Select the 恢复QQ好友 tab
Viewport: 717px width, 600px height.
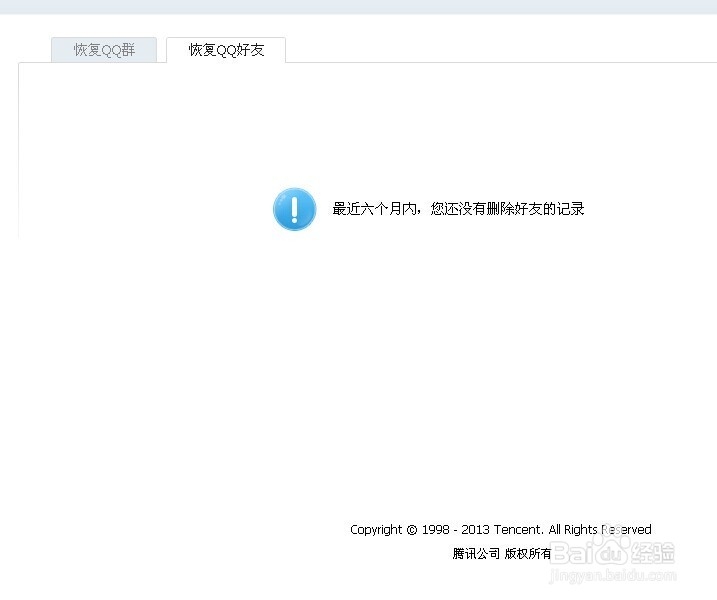coord(226,50)
